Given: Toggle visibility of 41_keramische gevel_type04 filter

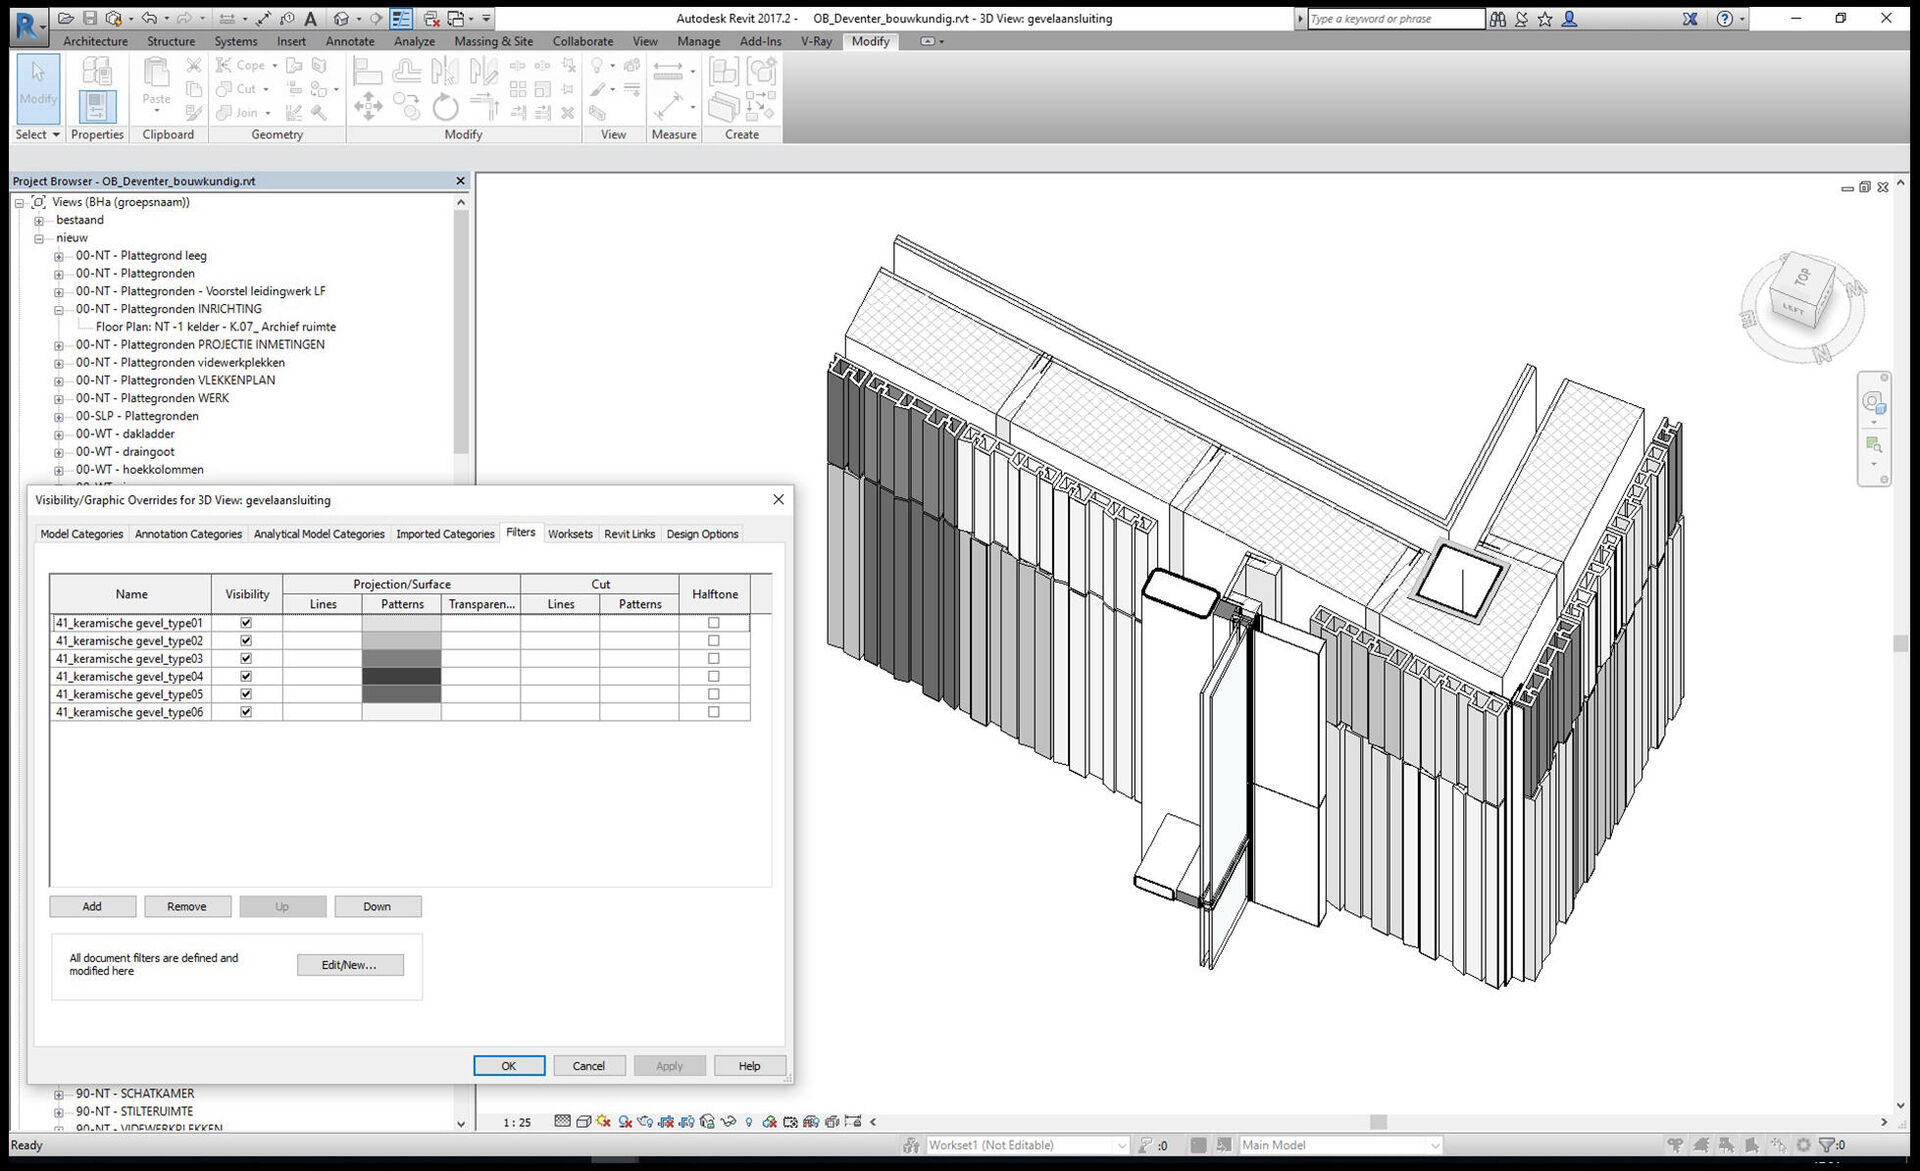Looking at the screenshot, I should tap(246, 676).
